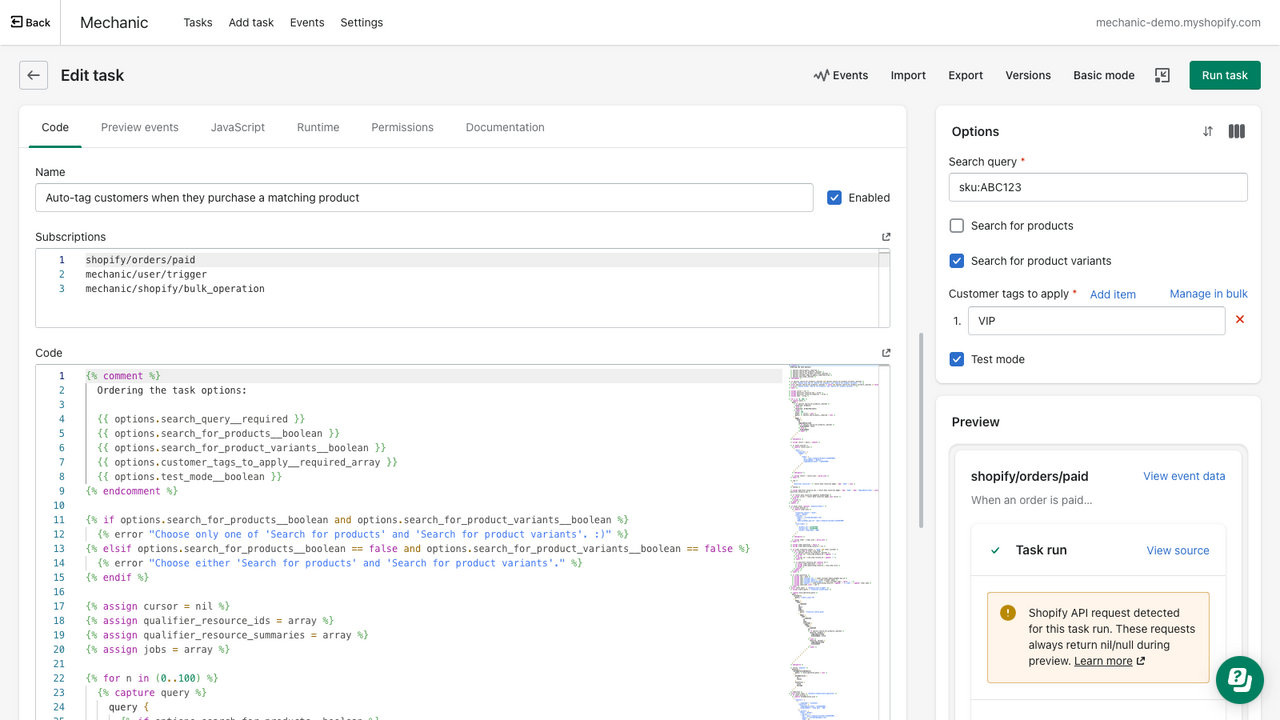This screenshot has height=720, width=1280.
Task: Open Settings from the top menu
Action: coord(361,22)
